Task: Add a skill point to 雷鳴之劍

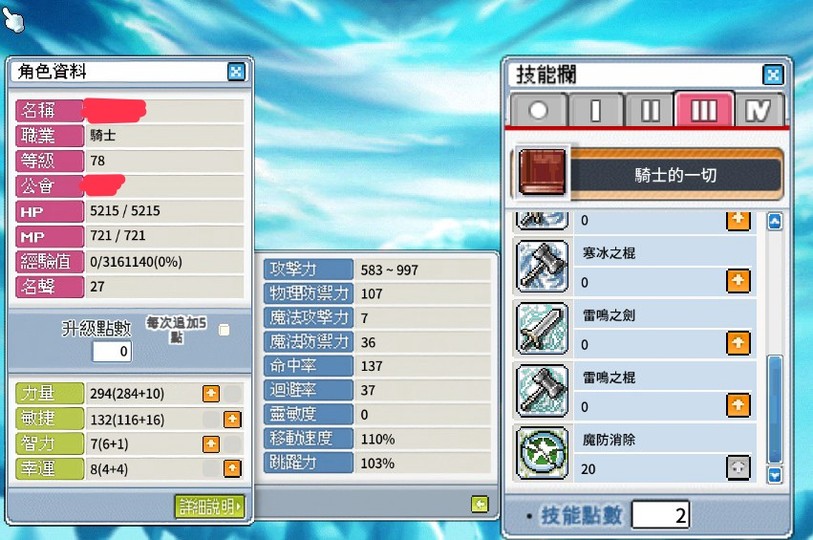Action: [x=738, y=343]
